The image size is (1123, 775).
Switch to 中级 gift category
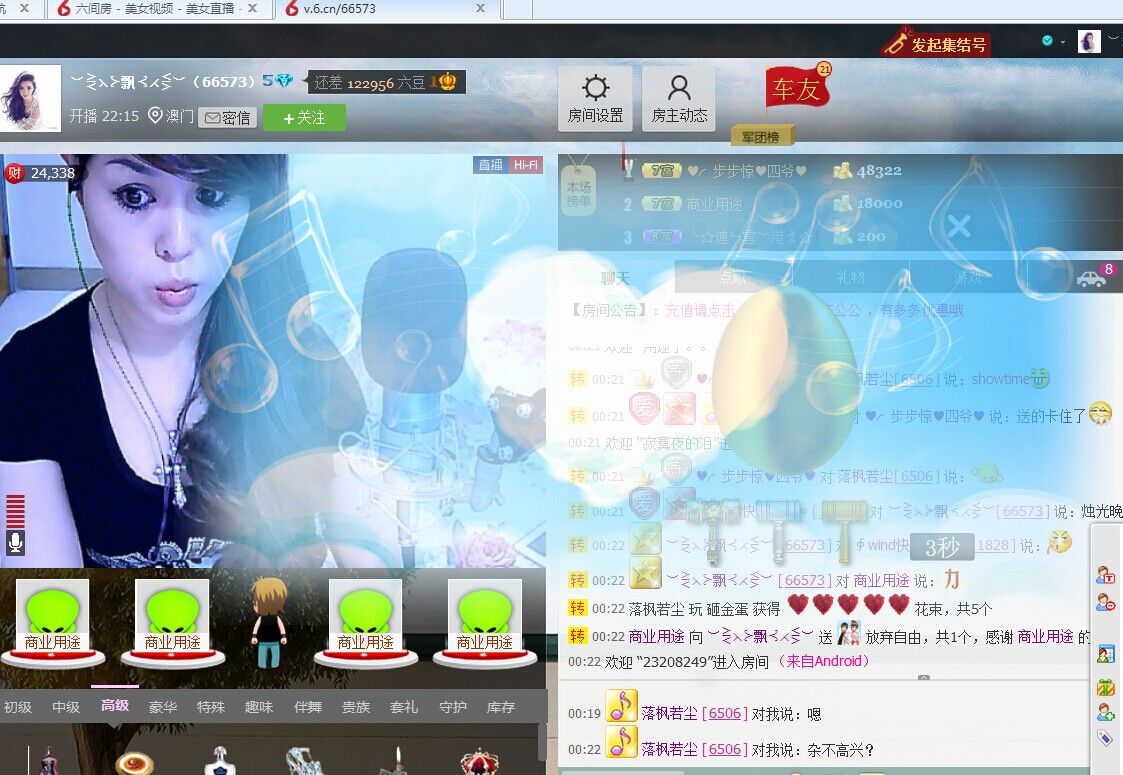point(66,707)
